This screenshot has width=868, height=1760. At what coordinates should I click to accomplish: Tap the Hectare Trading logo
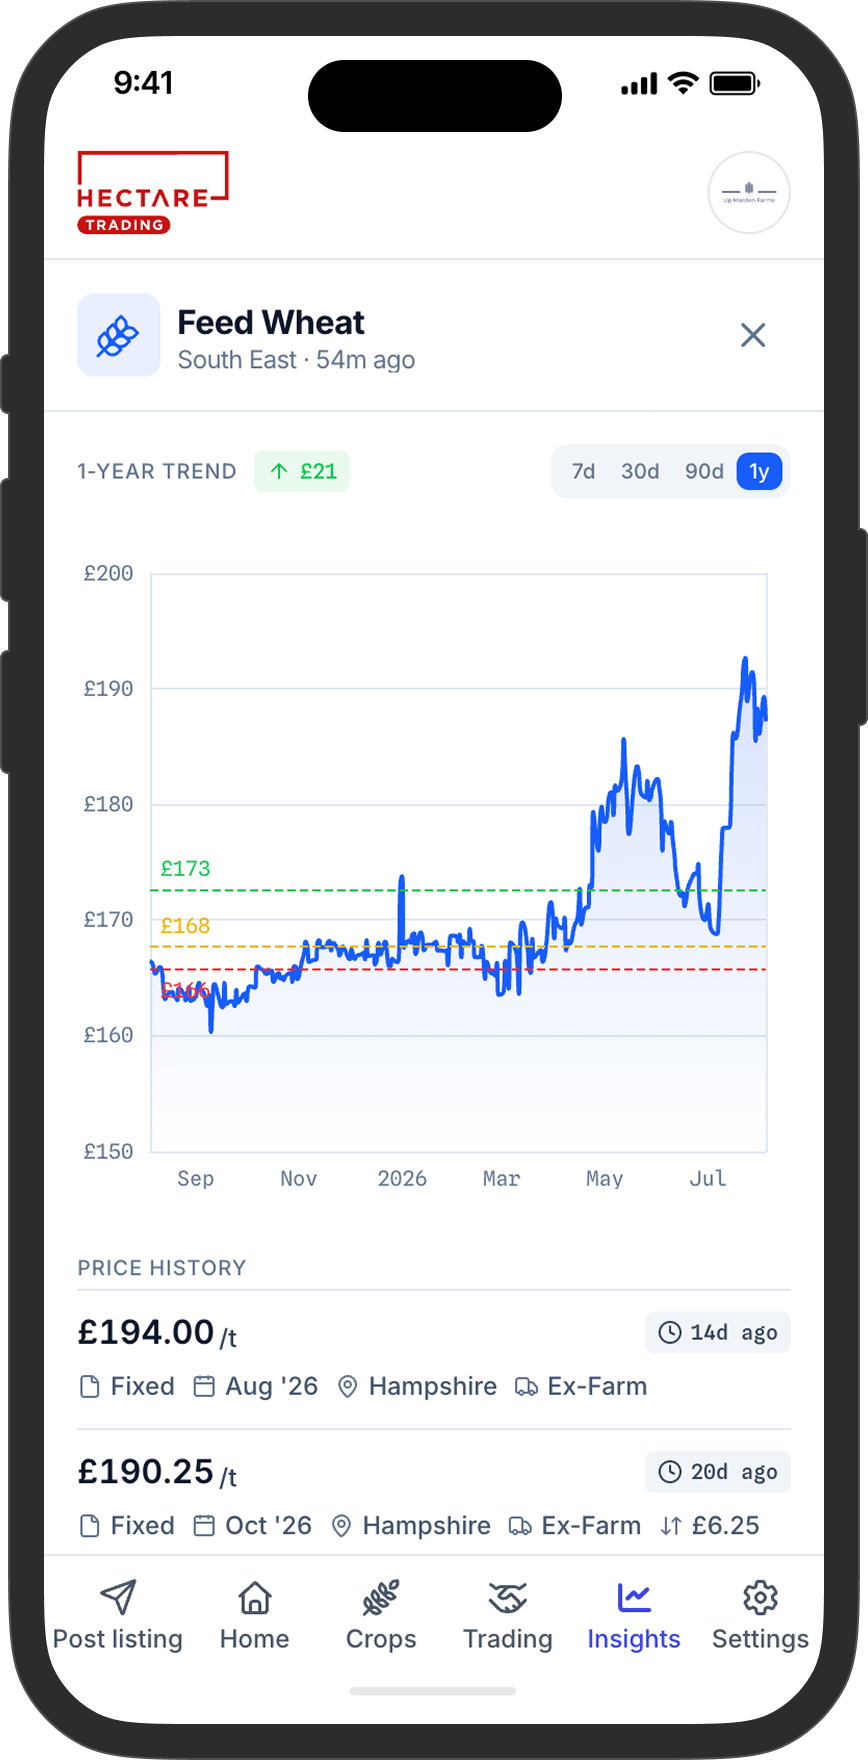[153, 192]
